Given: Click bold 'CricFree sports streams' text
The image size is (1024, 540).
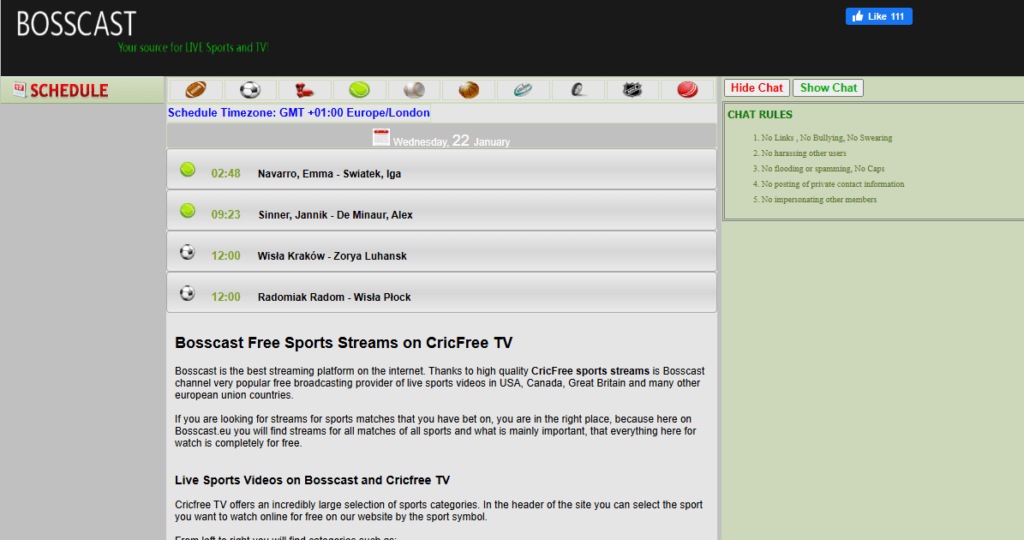Looking at the screenshot, I should click(x=590, y=371).
